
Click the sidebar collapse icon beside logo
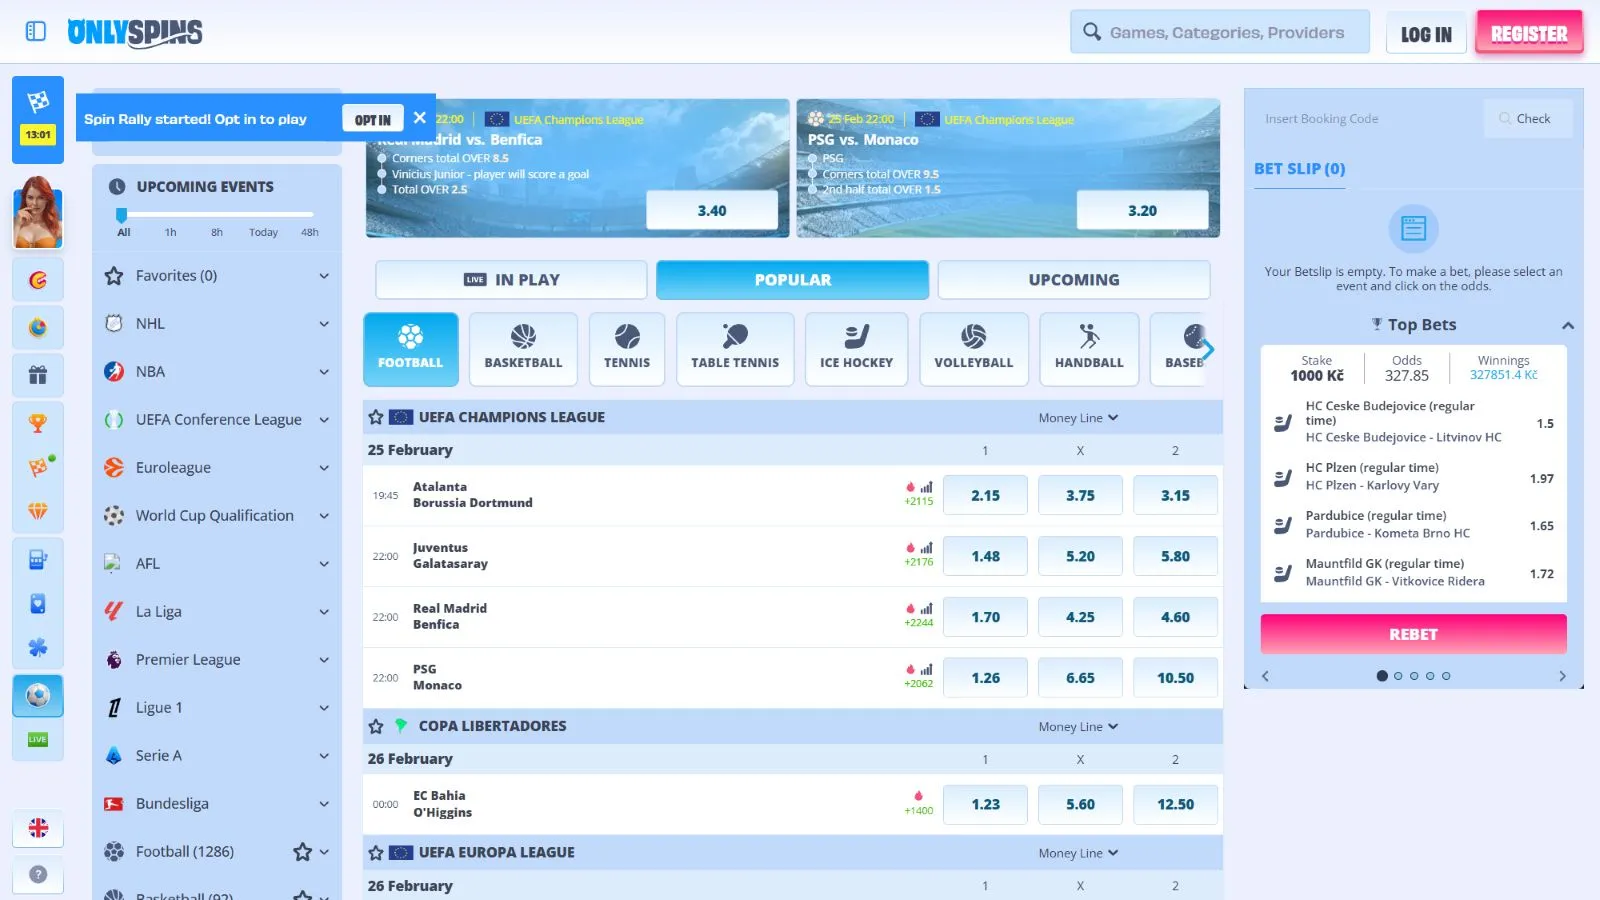[36, 31]
